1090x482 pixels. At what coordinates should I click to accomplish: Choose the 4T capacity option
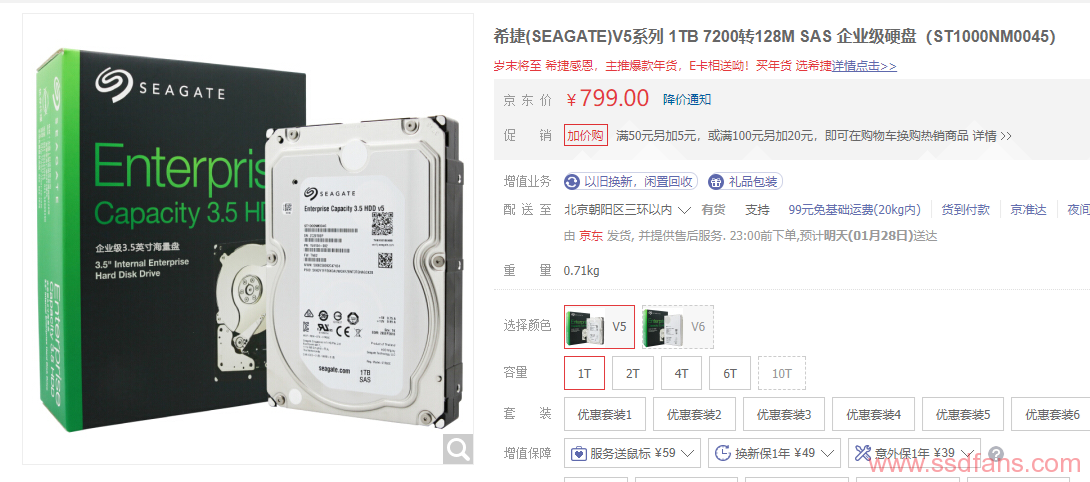[x=681, y=373]
